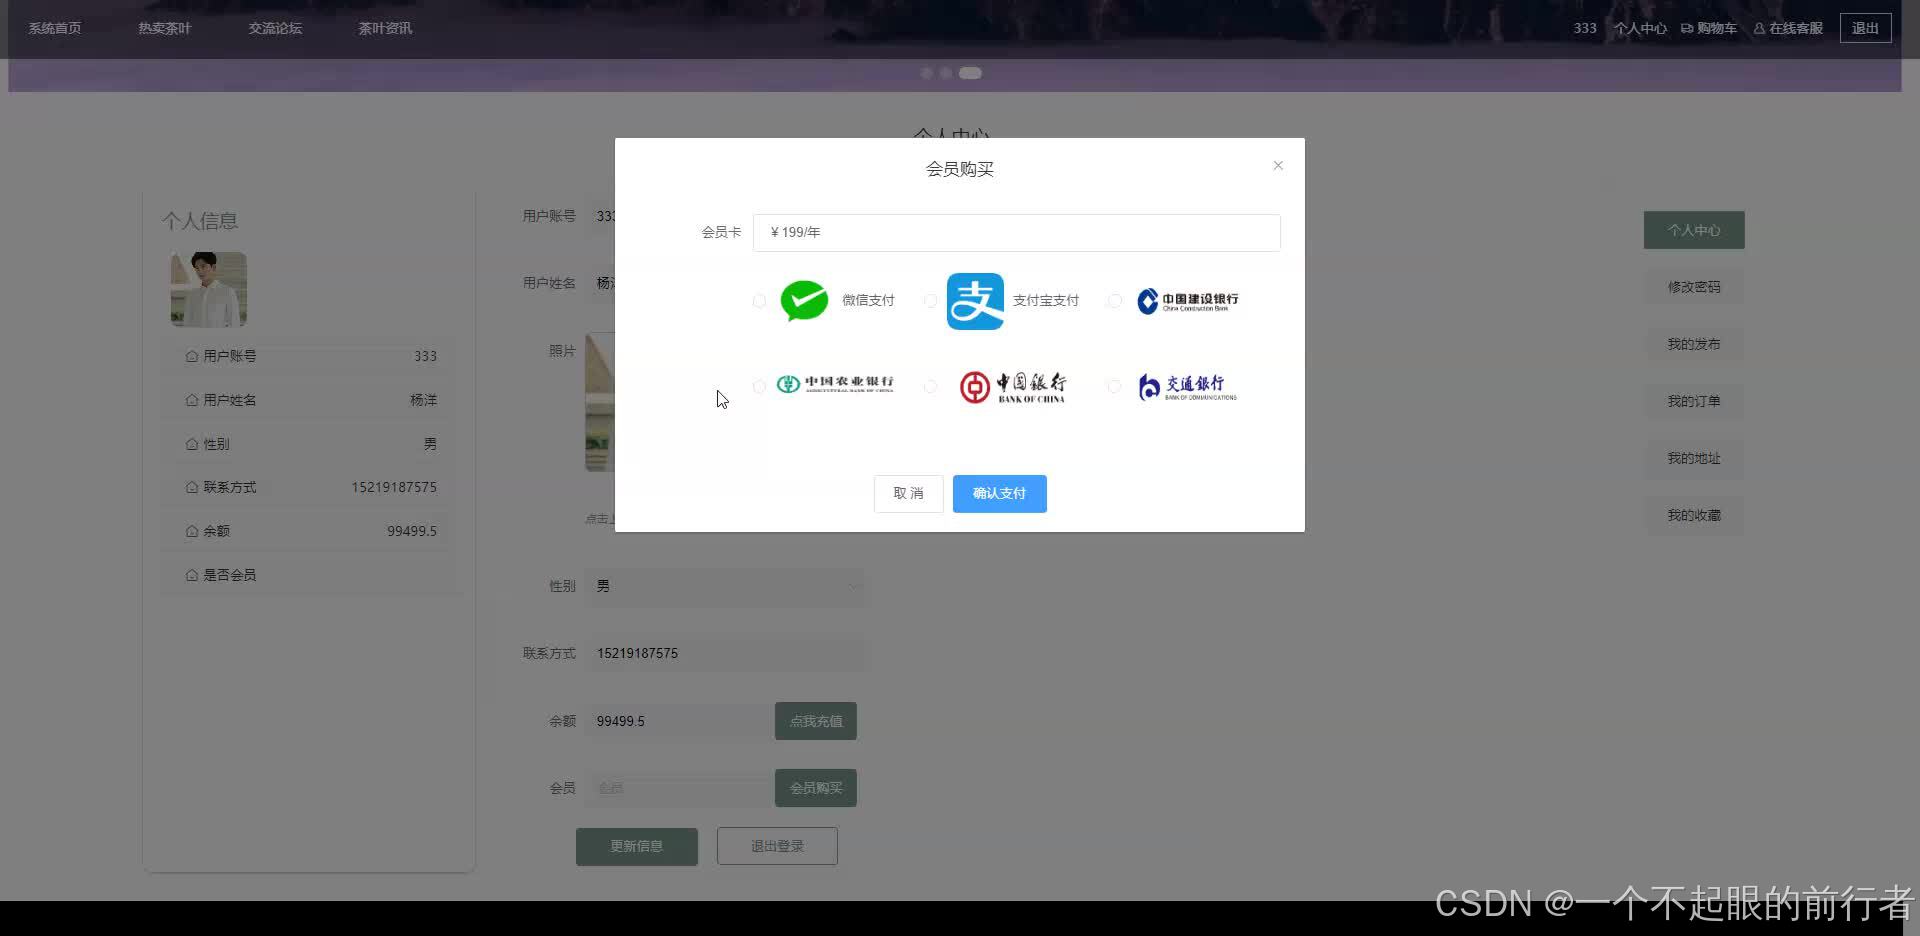Screen dimensions: 1920x936
Task: Open the 购物车 shopping cart link
Action: tap(1709, 28)
